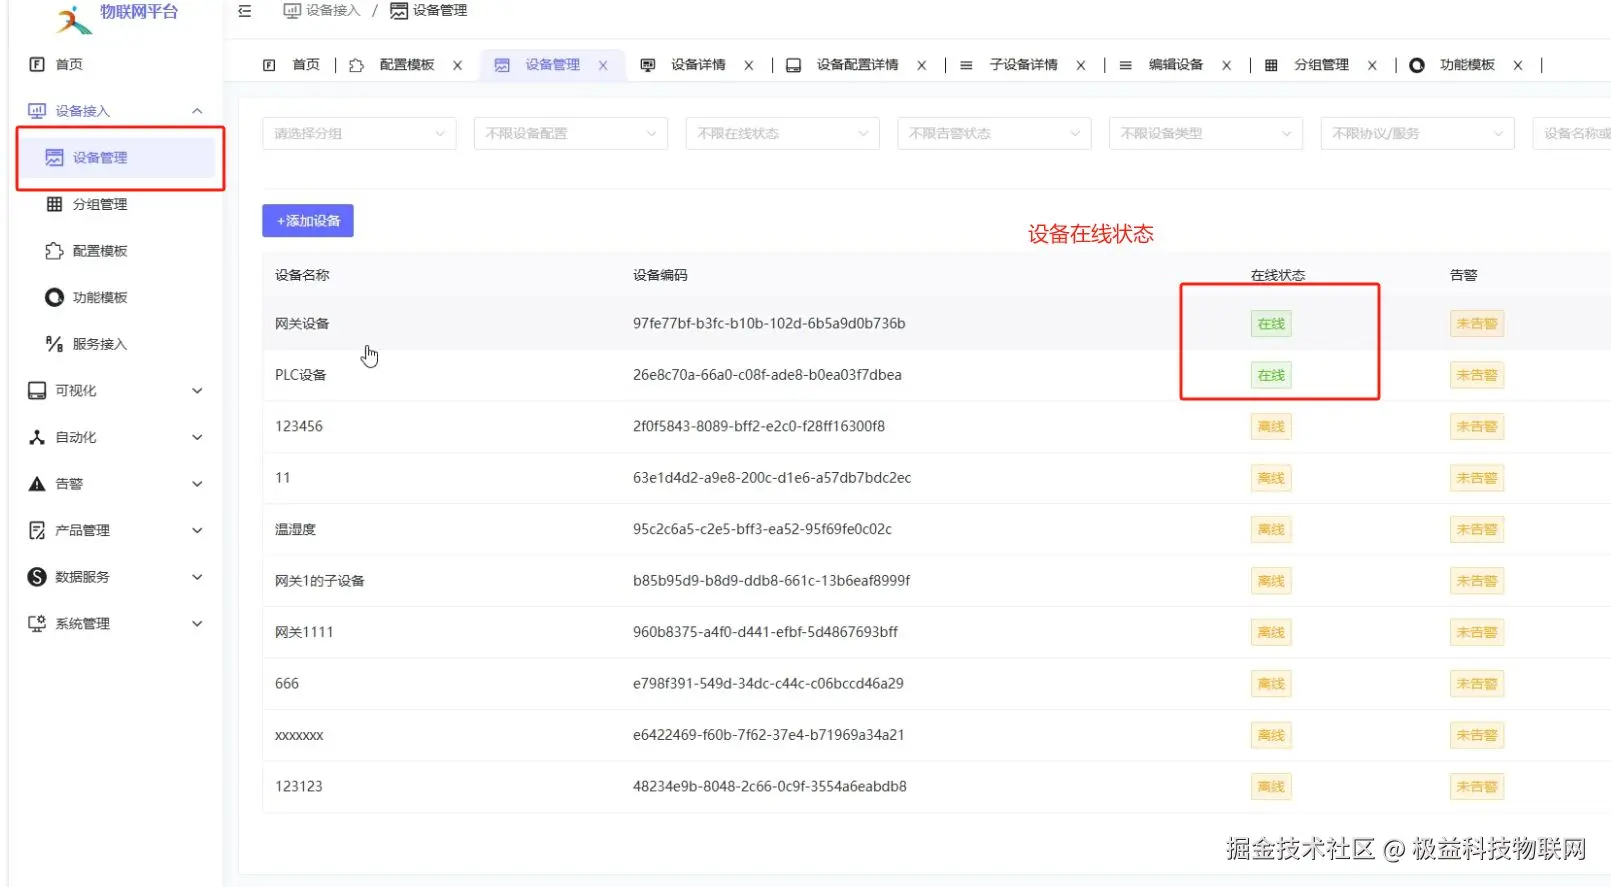Expand the 可视化 sidebar menu
The height and width of the screenshot is (887, 1611).
click(197, 391)
